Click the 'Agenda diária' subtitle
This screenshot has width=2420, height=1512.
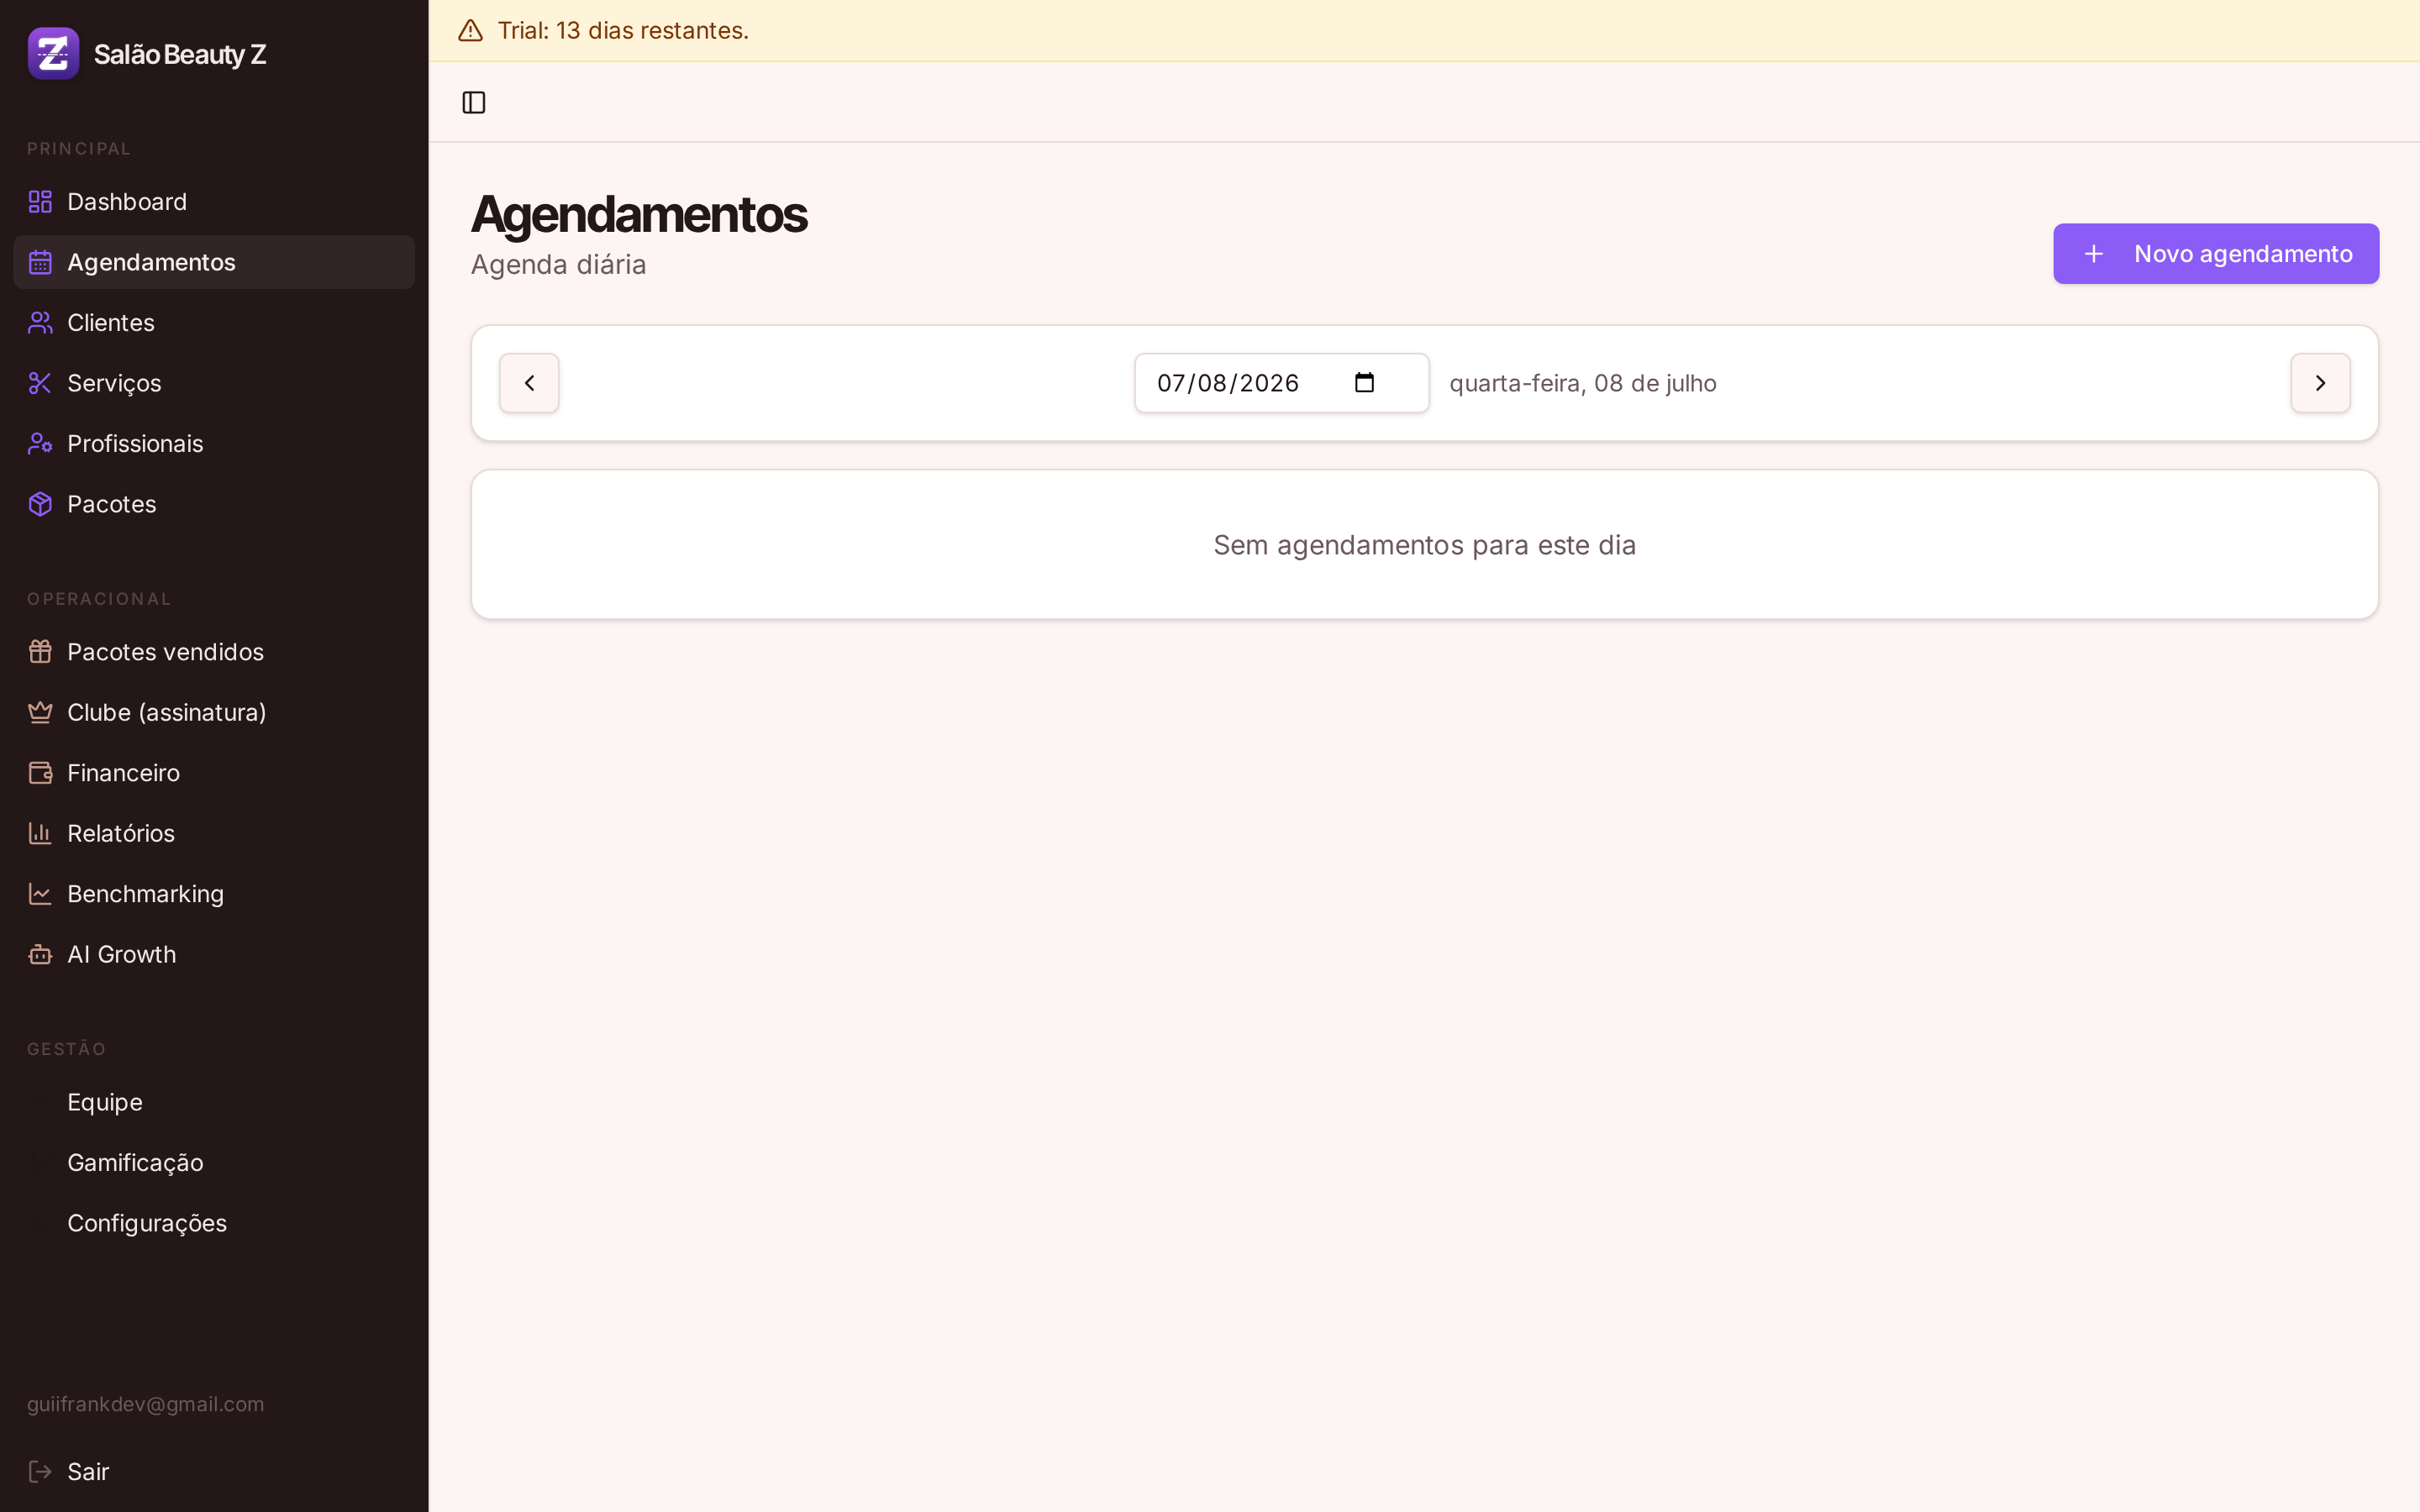[558, 265]
